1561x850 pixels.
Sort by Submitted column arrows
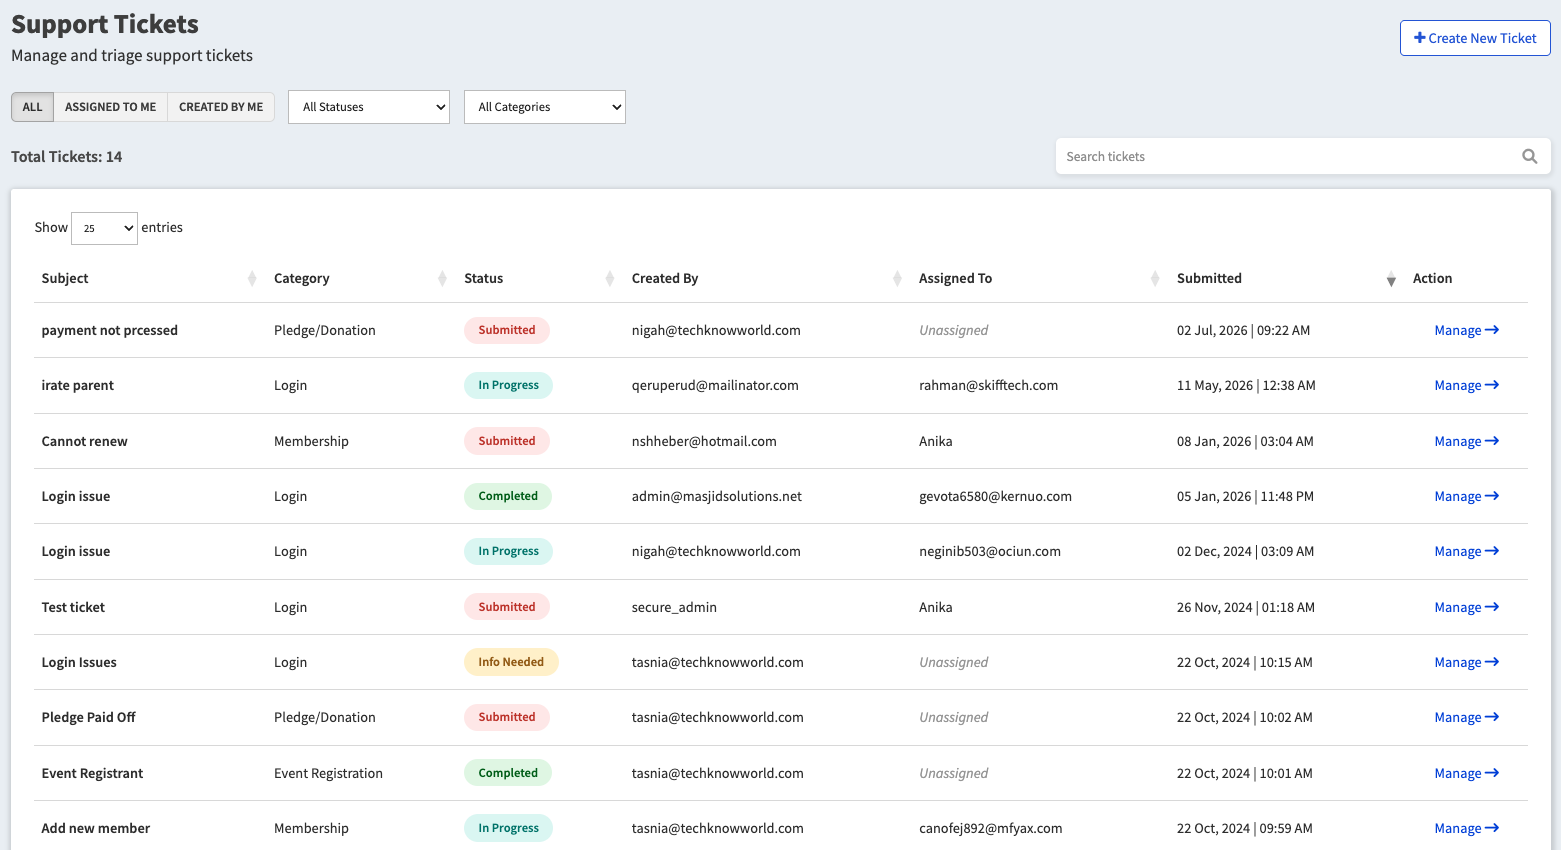coord(1391,279)
